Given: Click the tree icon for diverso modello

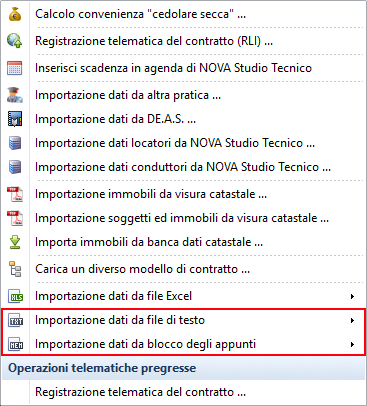Looking at the screenshot, I should click(x=15, y=269).
